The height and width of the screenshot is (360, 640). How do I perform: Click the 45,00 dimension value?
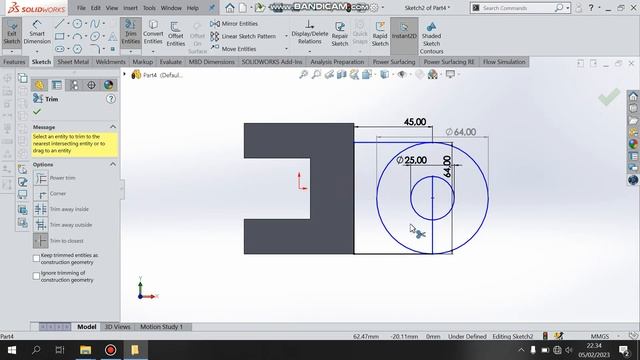415,122
